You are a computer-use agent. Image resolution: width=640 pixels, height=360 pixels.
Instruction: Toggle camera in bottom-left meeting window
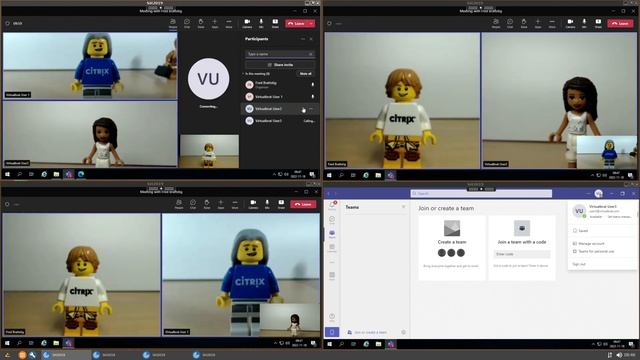tap(253, 204)
